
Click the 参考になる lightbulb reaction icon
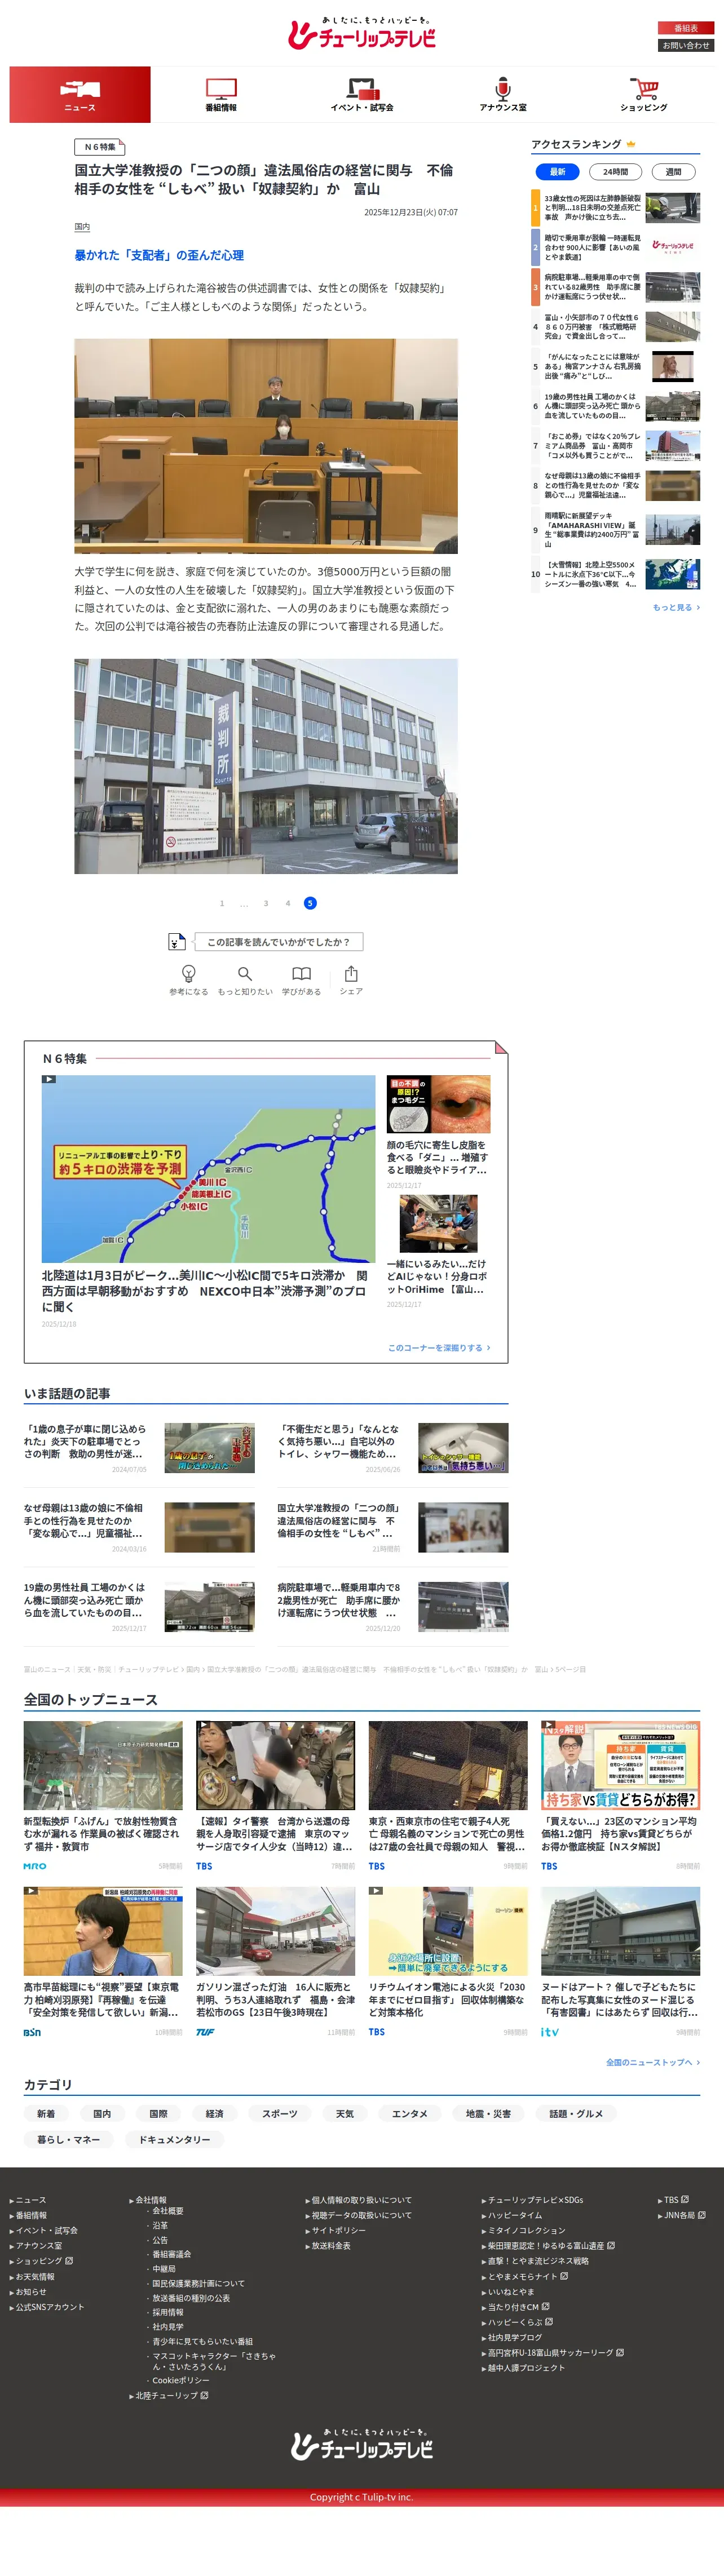pyautogui.click(x=188, y=973)
